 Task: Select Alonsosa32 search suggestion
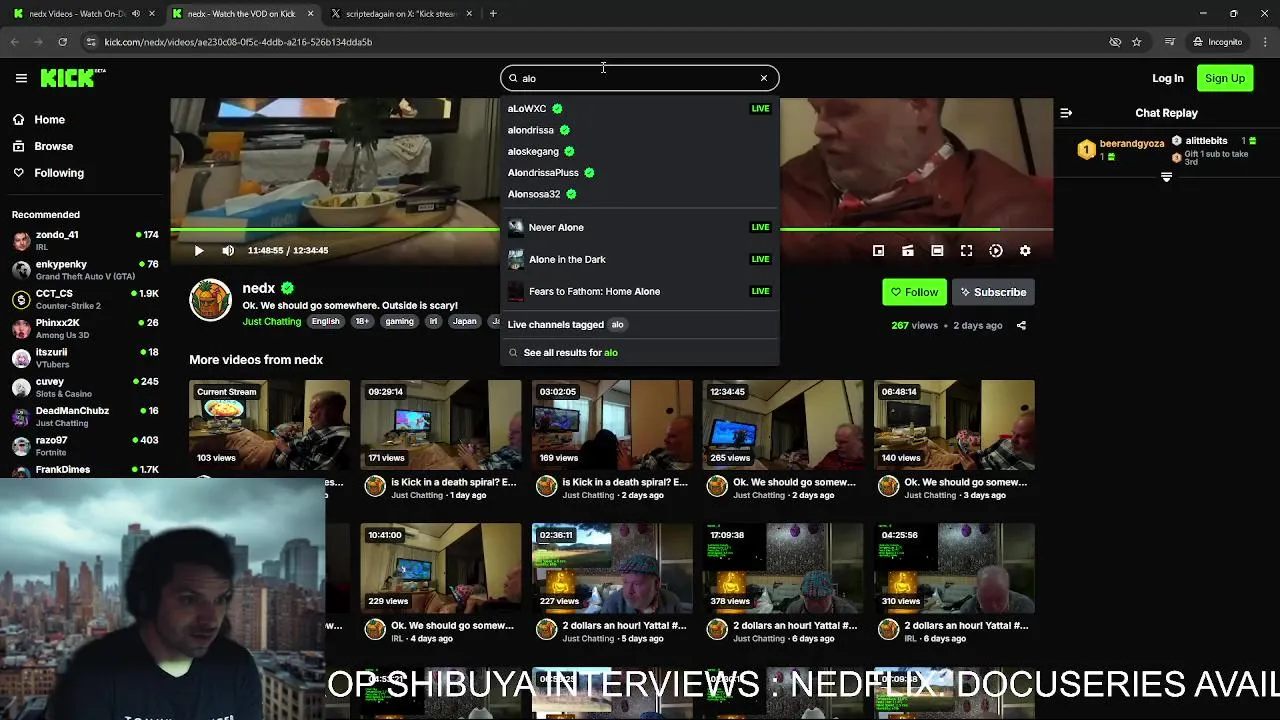(x=639, y=194)
